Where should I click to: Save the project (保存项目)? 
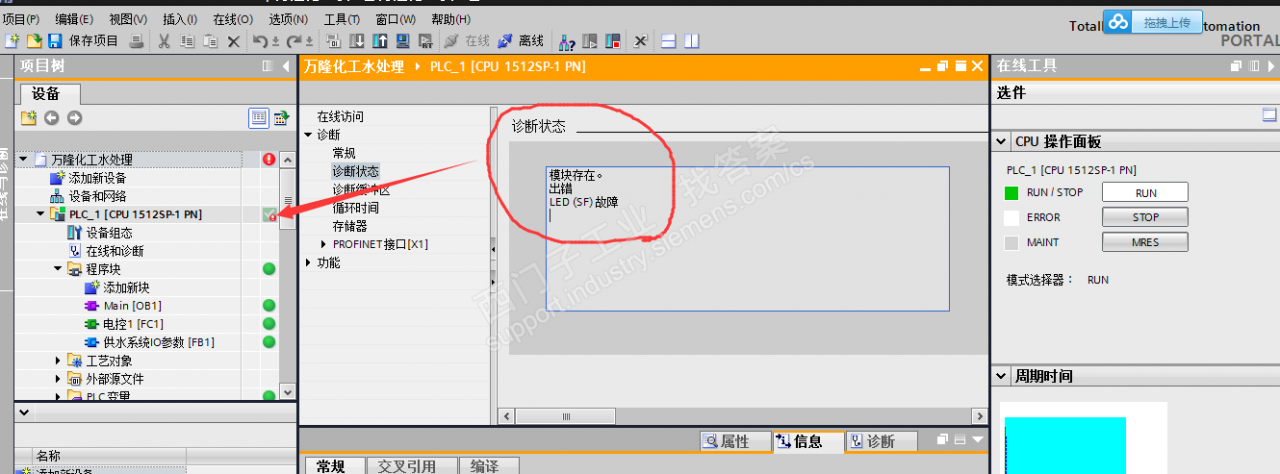[82, 41]
